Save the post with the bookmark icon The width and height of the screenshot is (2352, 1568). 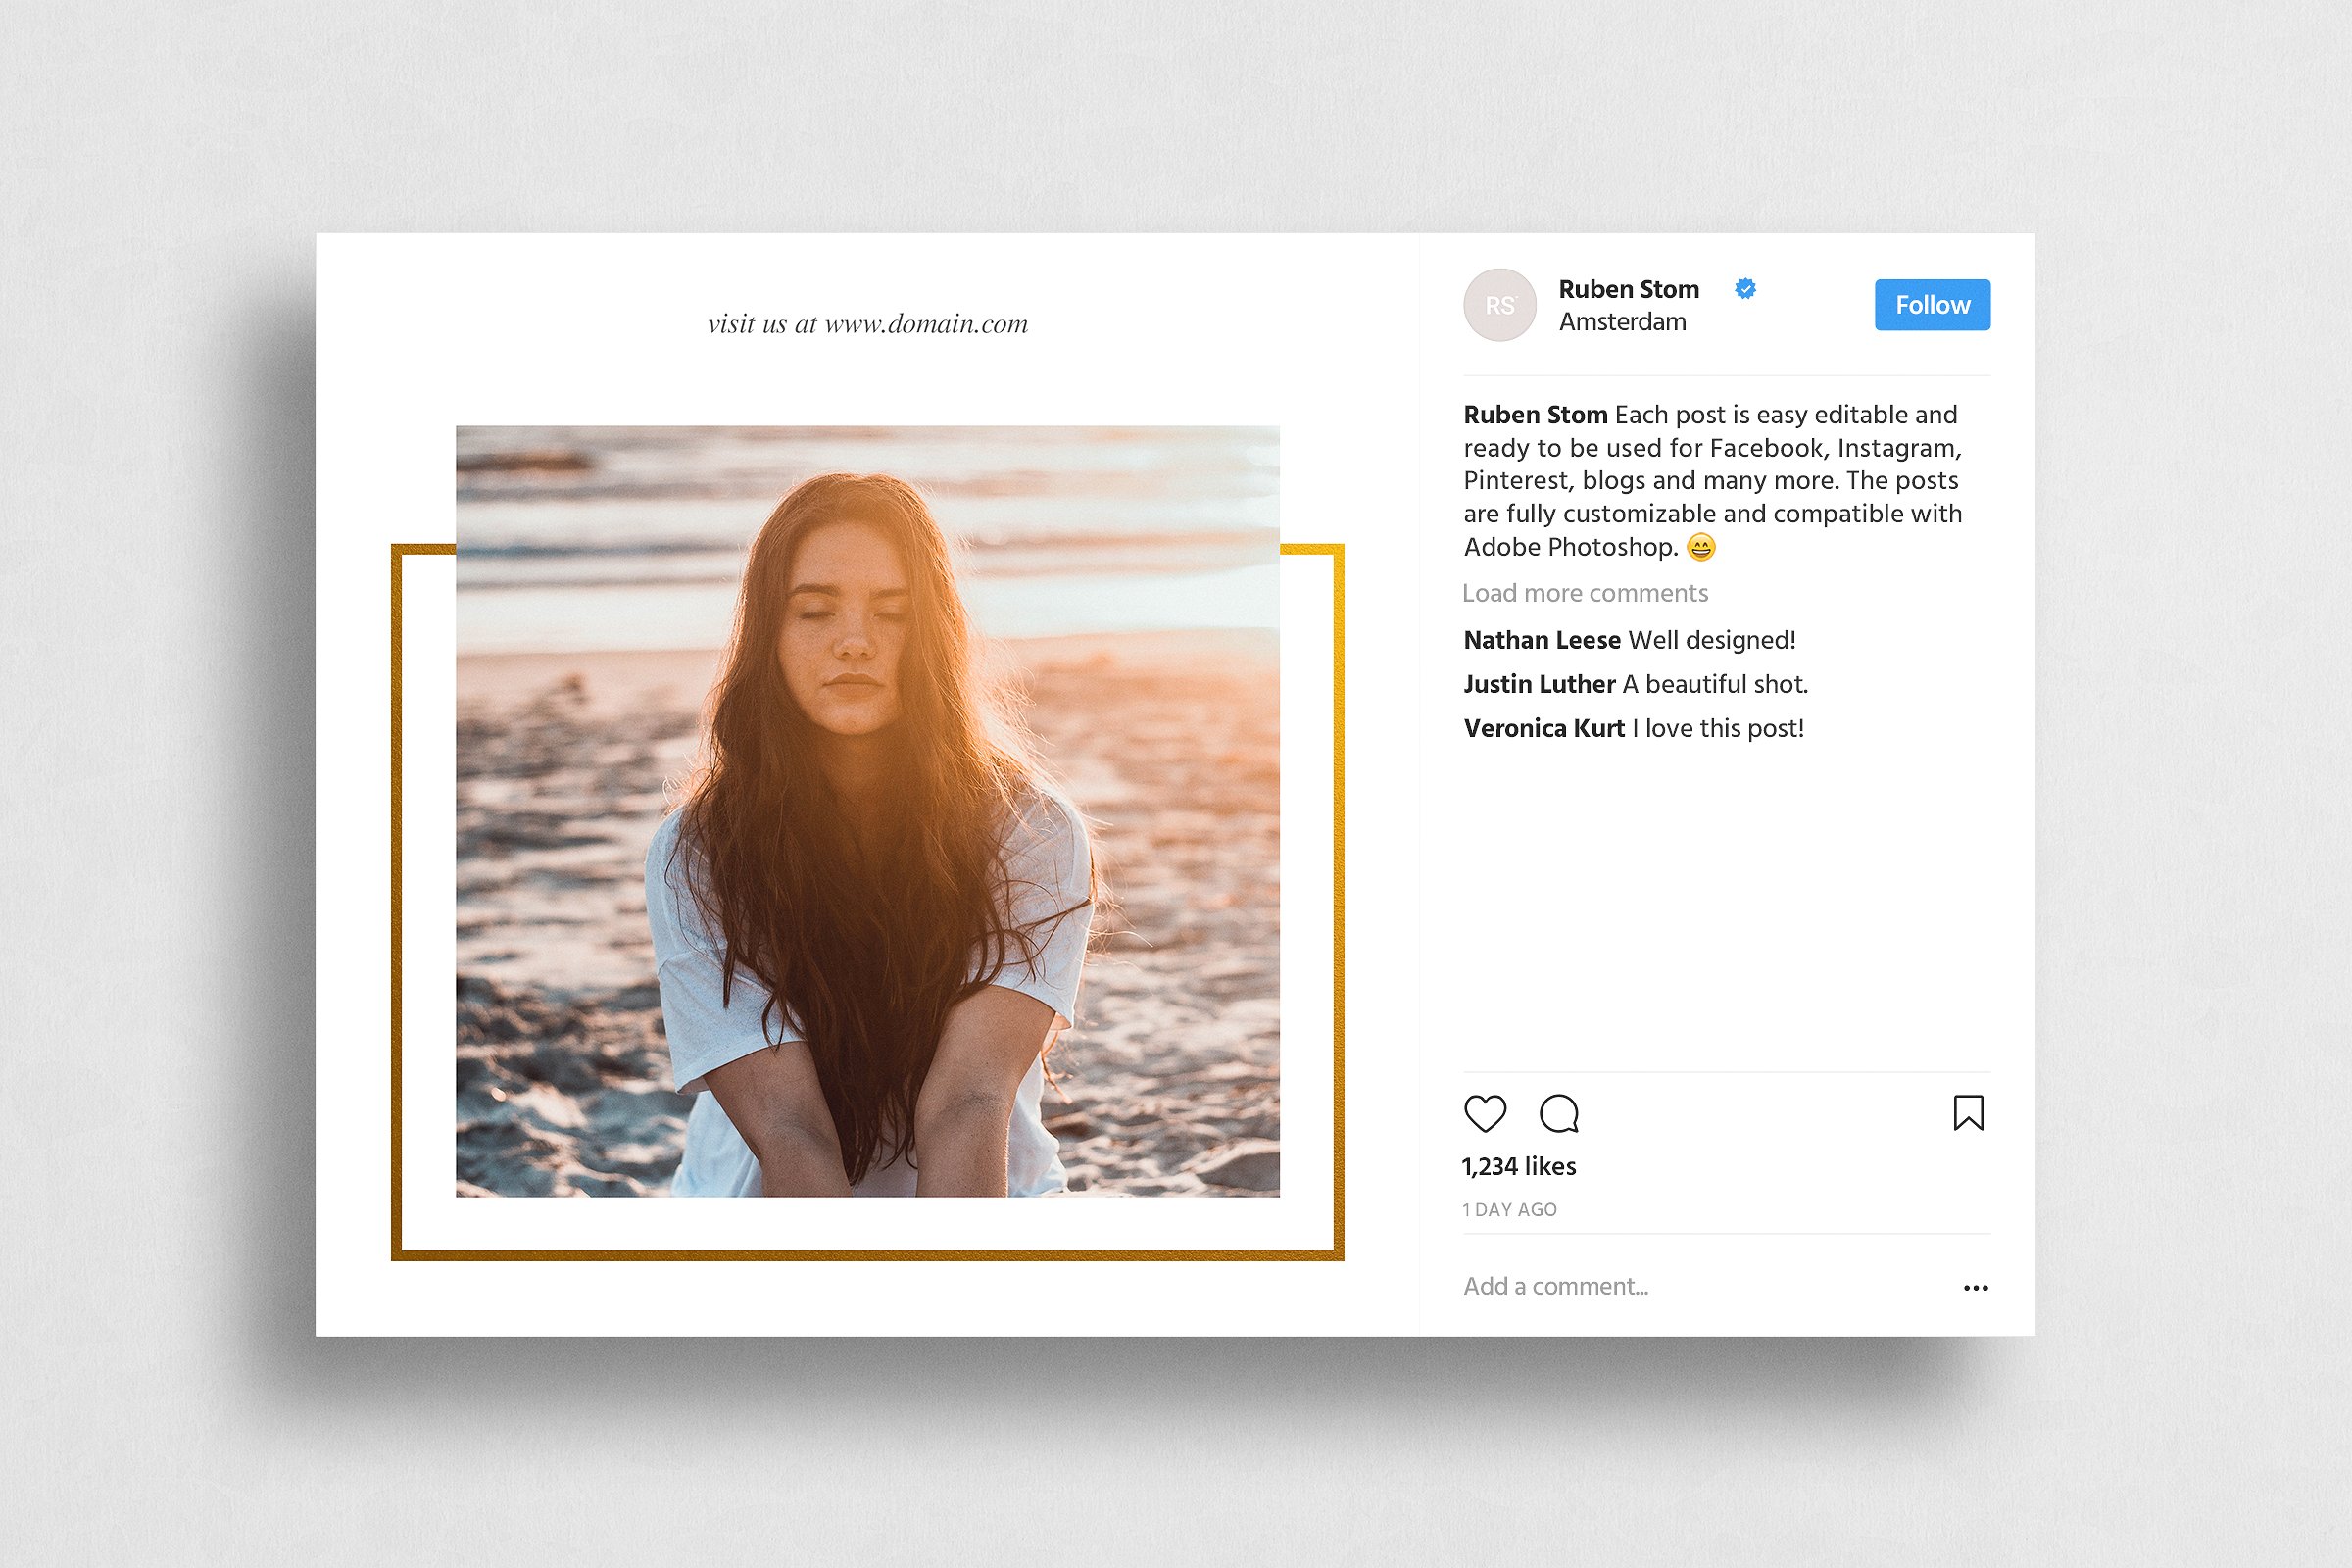(x=1969, y=1113)
